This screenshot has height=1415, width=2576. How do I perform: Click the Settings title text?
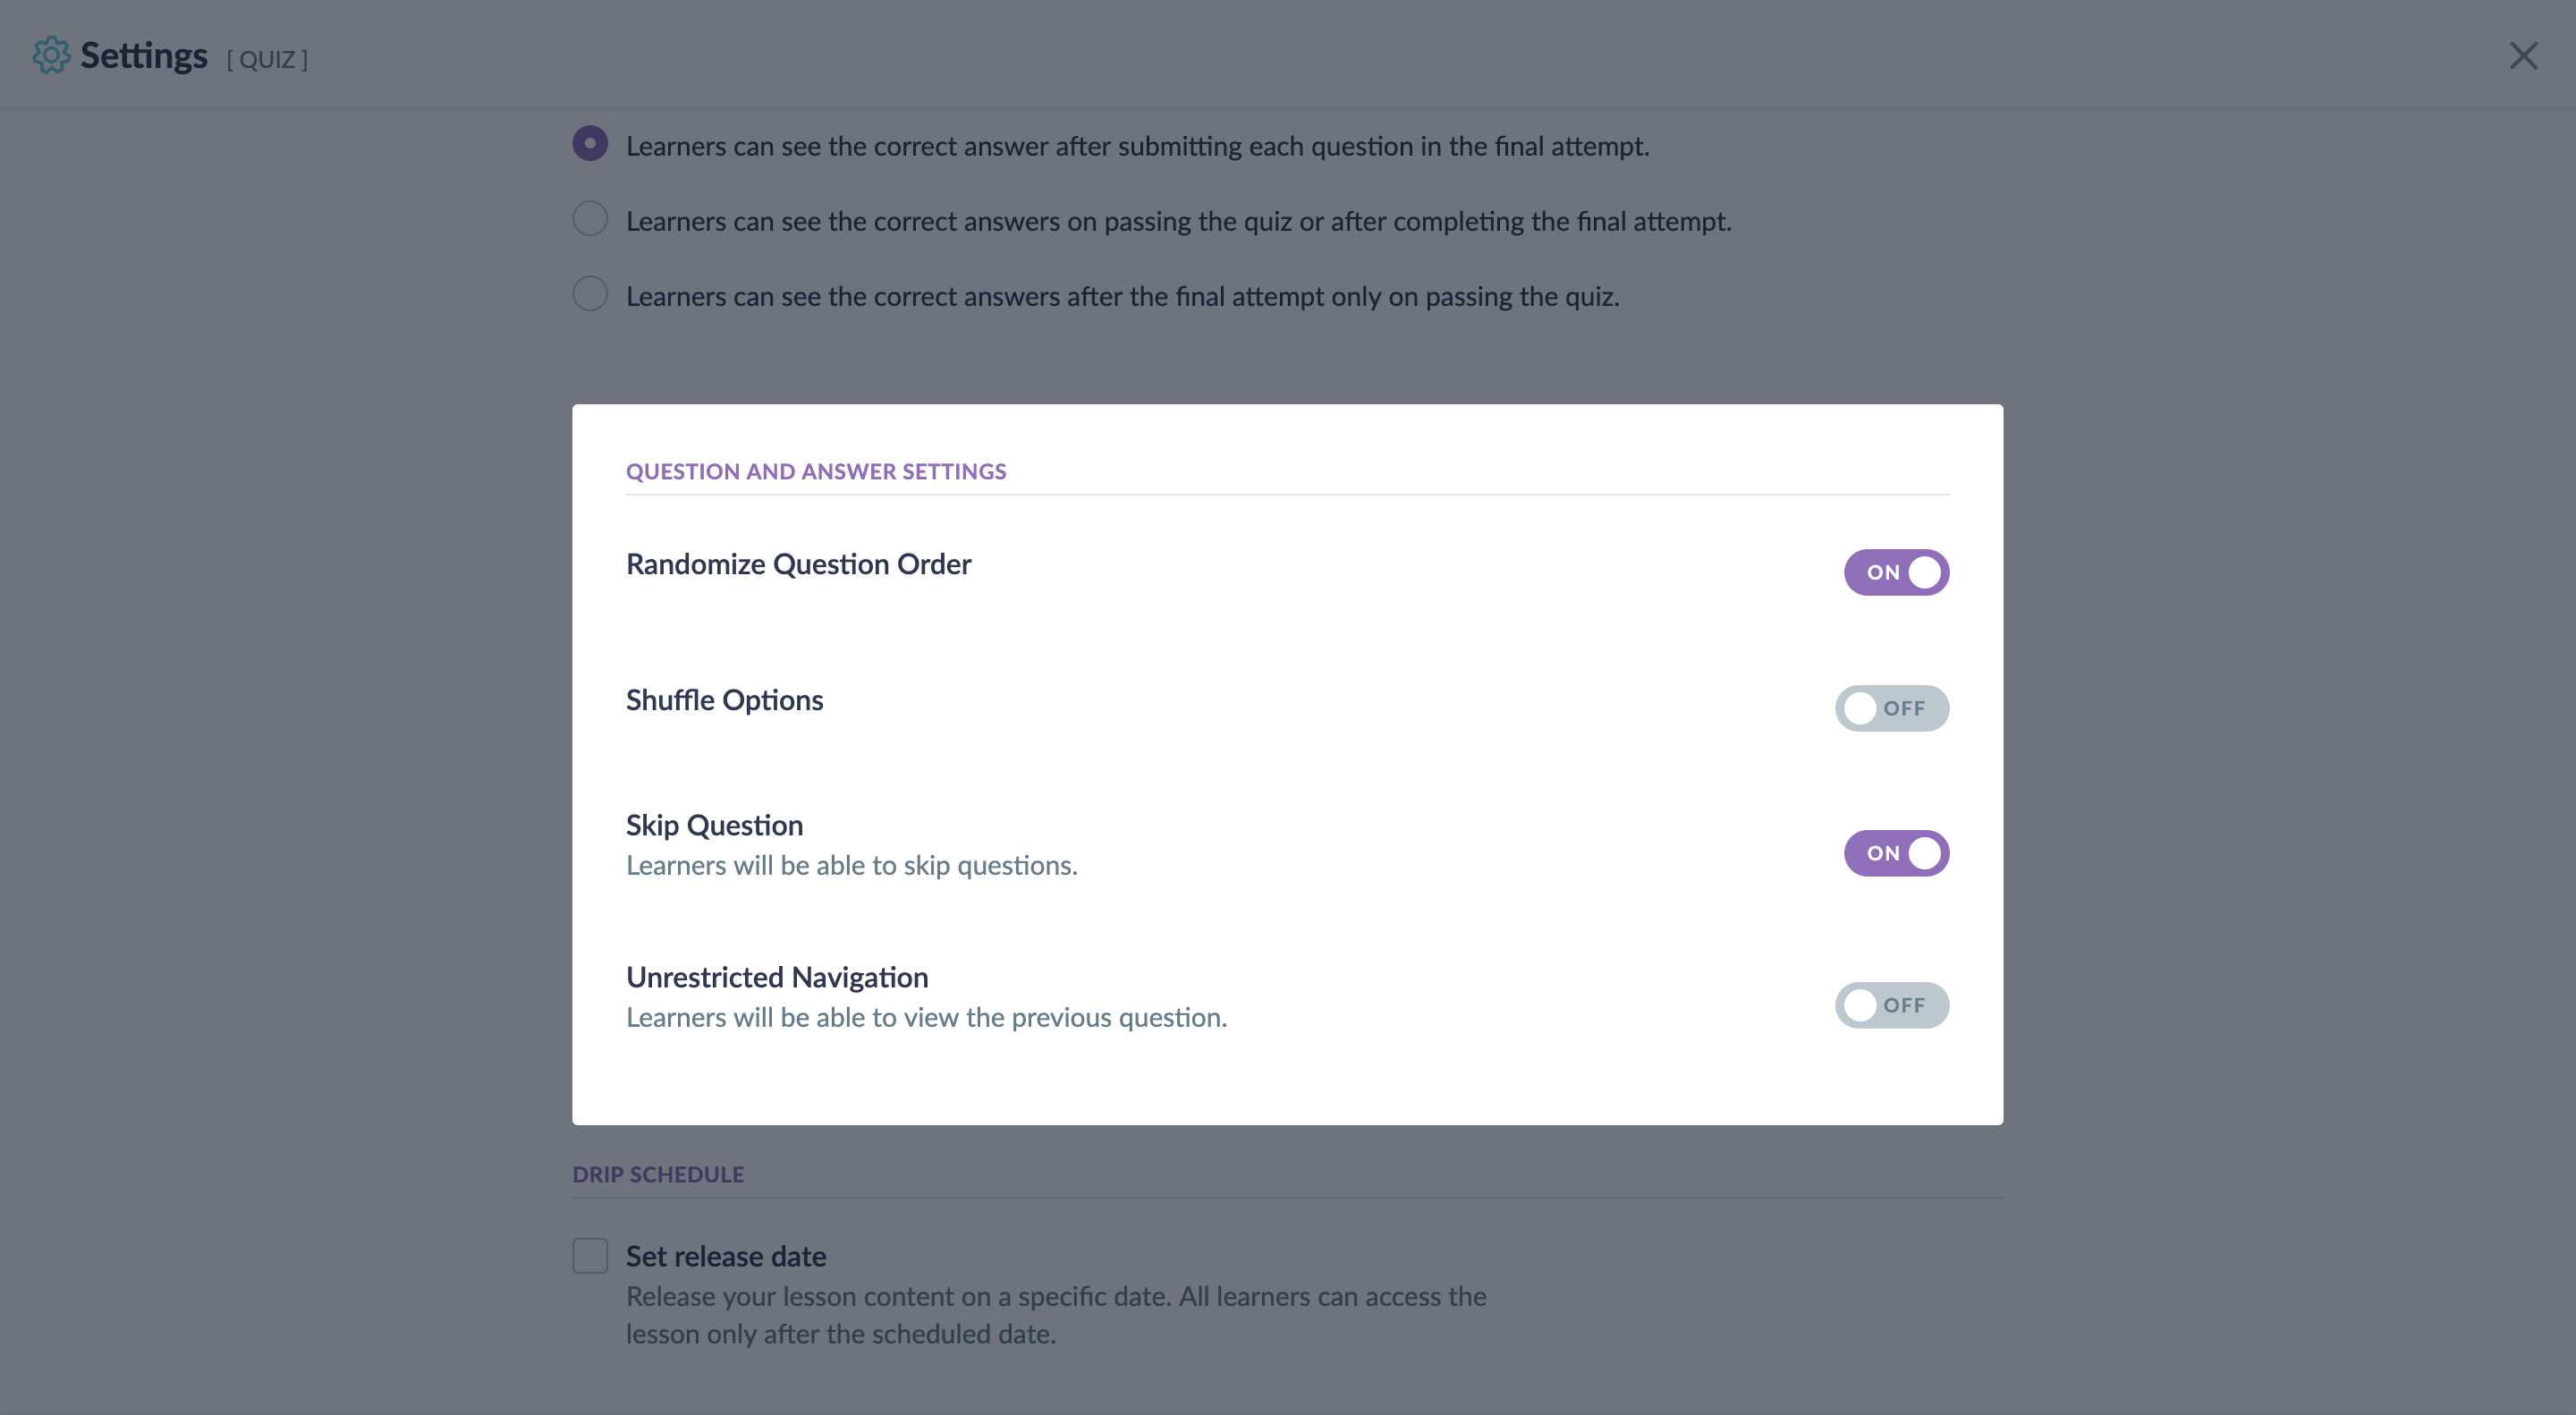point(144,56)
